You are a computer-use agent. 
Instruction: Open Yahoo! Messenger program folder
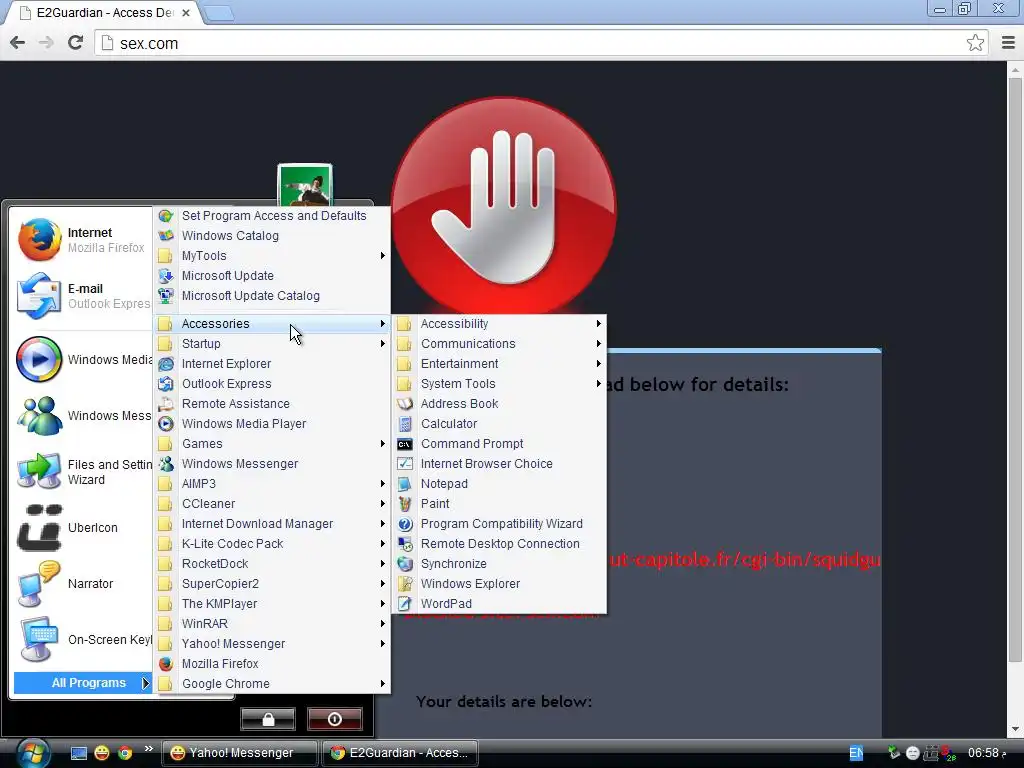(x=272, y=644)
